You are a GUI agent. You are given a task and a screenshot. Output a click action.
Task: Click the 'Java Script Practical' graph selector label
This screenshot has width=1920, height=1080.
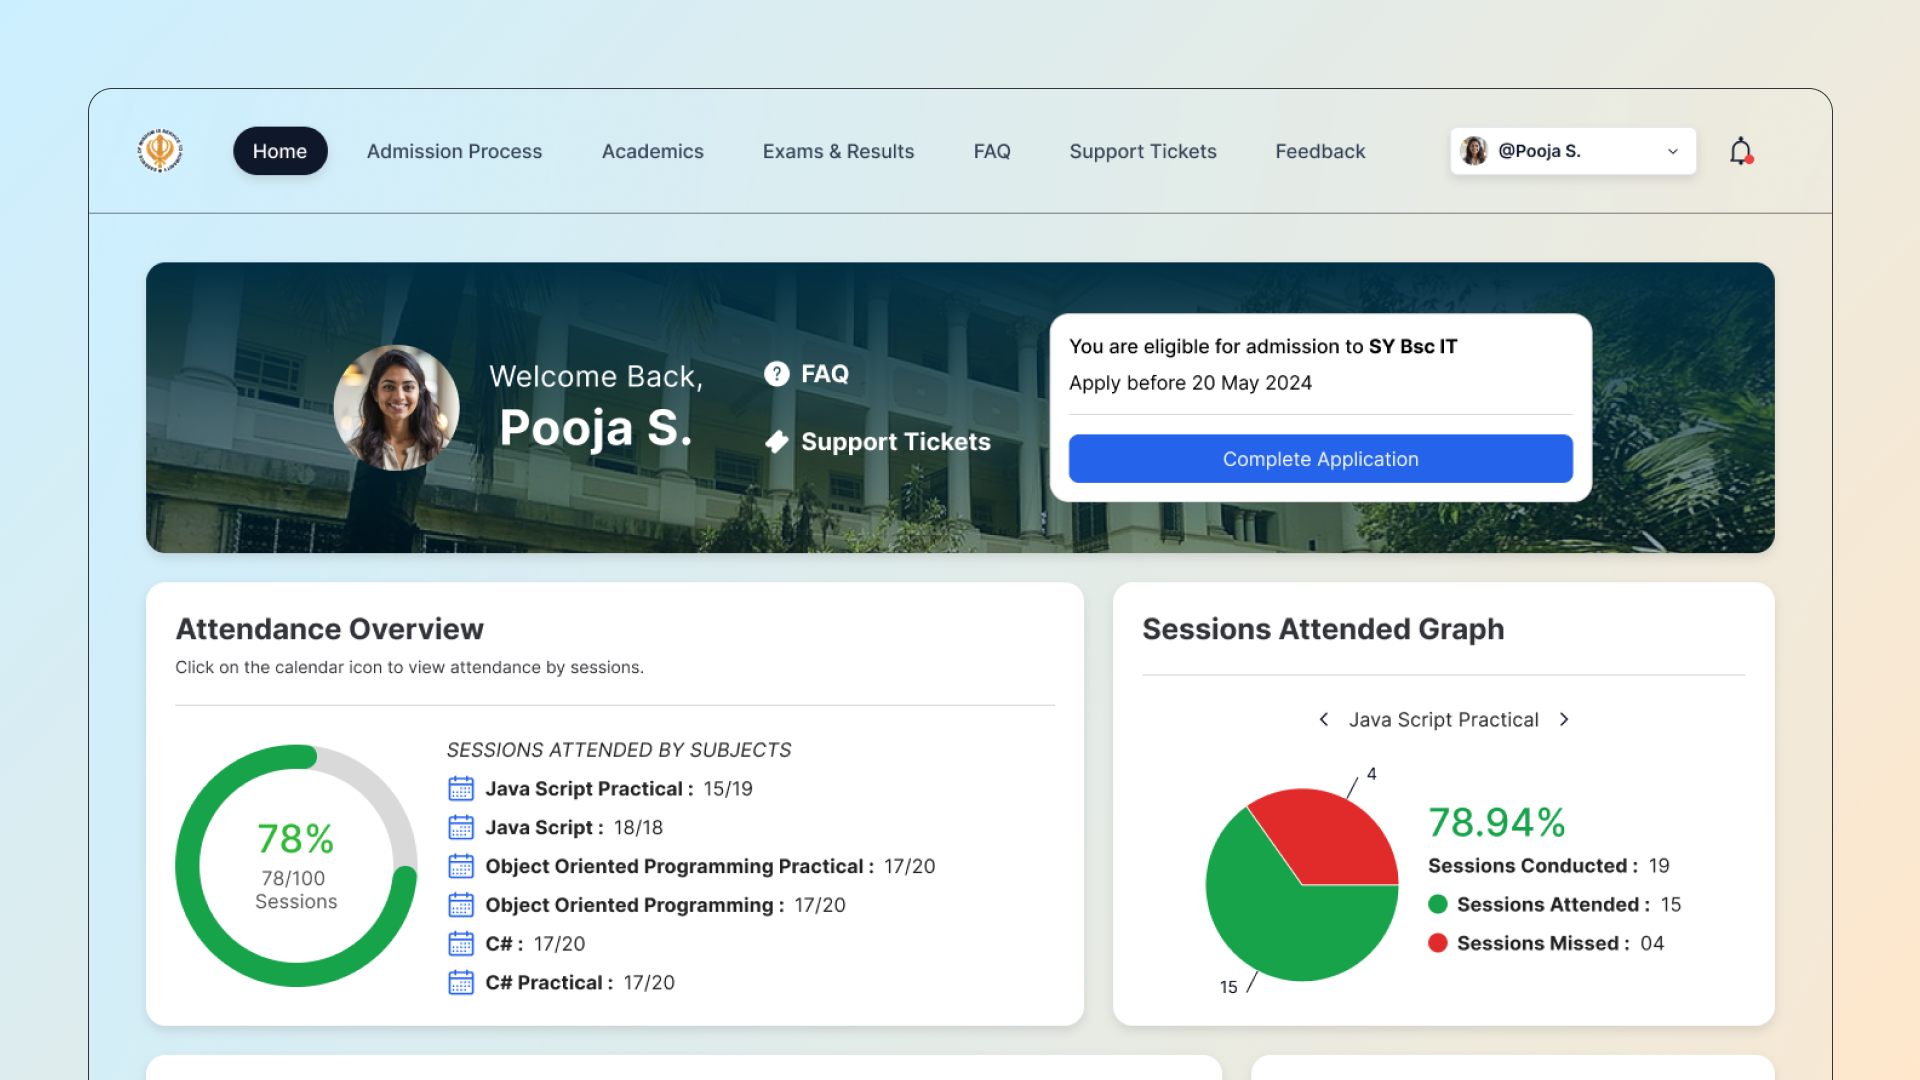1443,720
